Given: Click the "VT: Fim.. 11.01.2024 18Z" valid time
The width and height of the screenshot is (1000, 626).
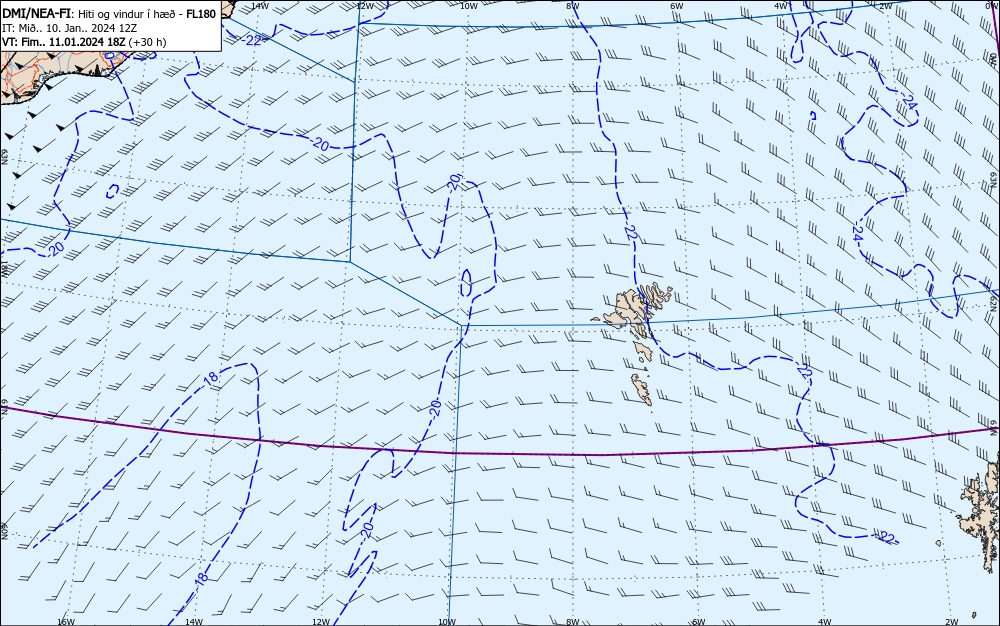Looking at the screenshot, I should (x=64, y=42).
